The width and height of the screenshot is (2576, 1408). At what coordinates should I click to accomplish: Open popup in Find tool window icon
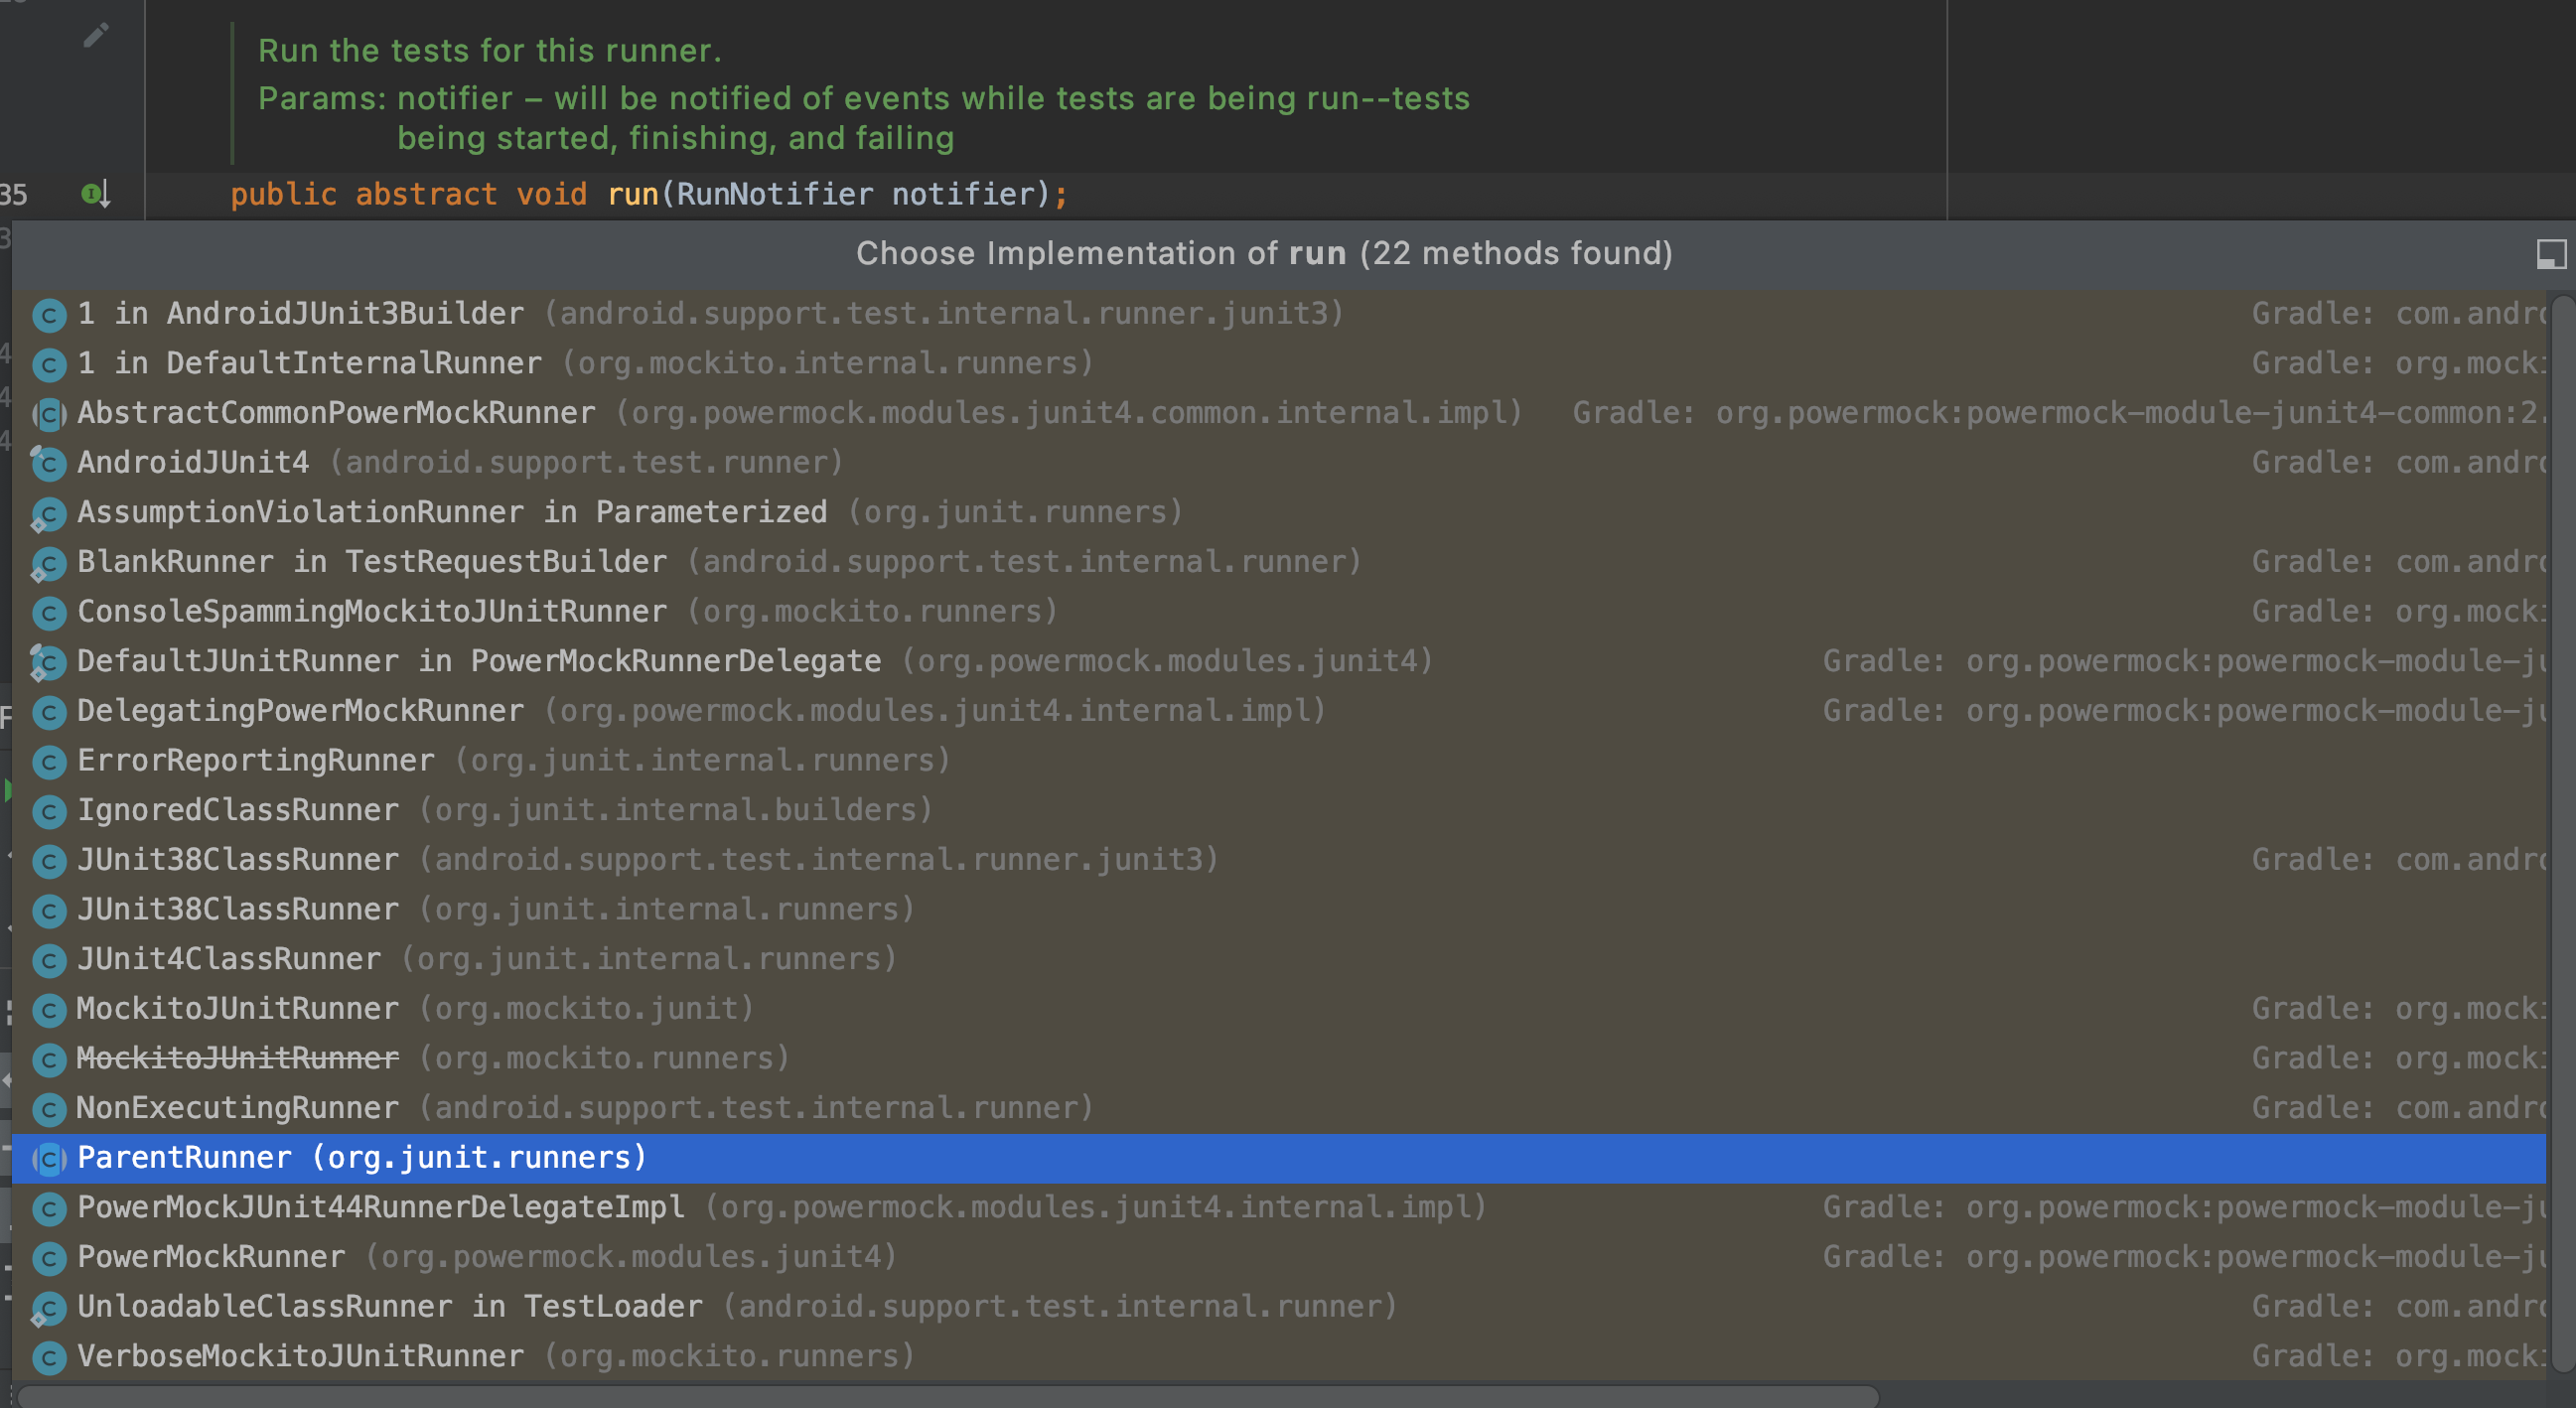tap(2550, 254)
